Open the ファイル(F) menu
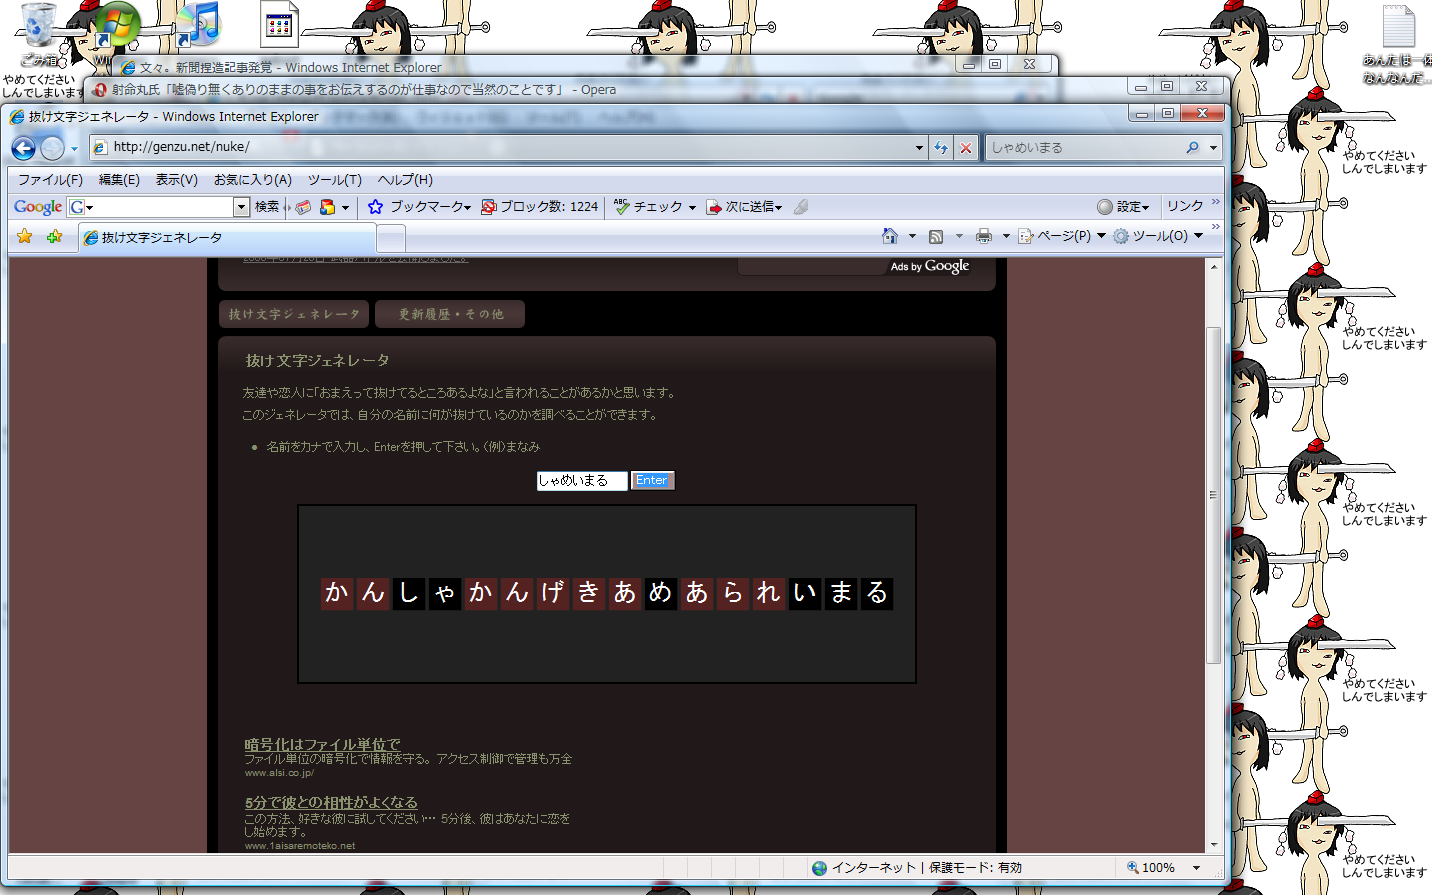 click(50, 180)
